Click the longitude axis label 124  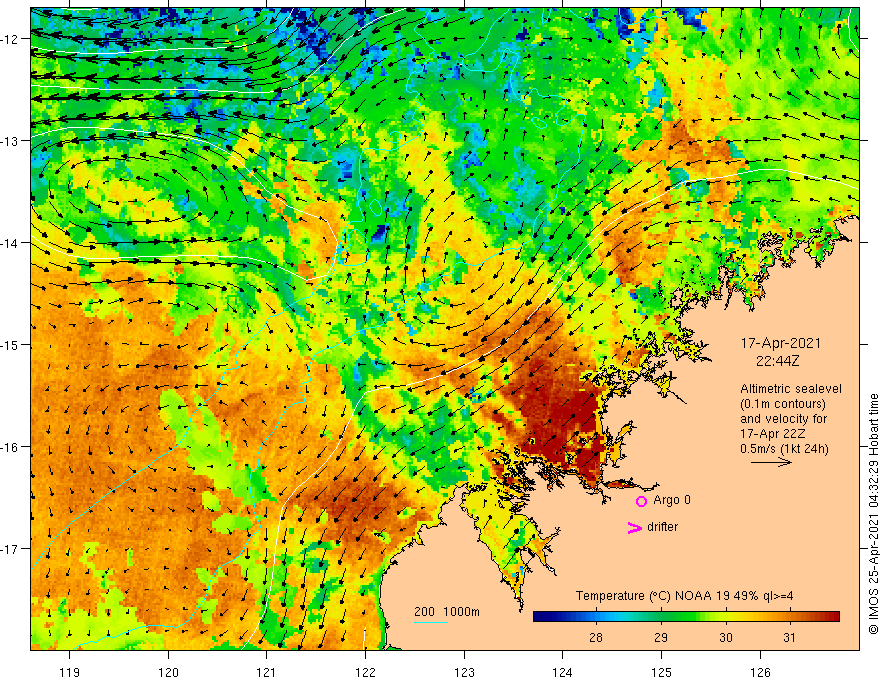click(562, 672)
